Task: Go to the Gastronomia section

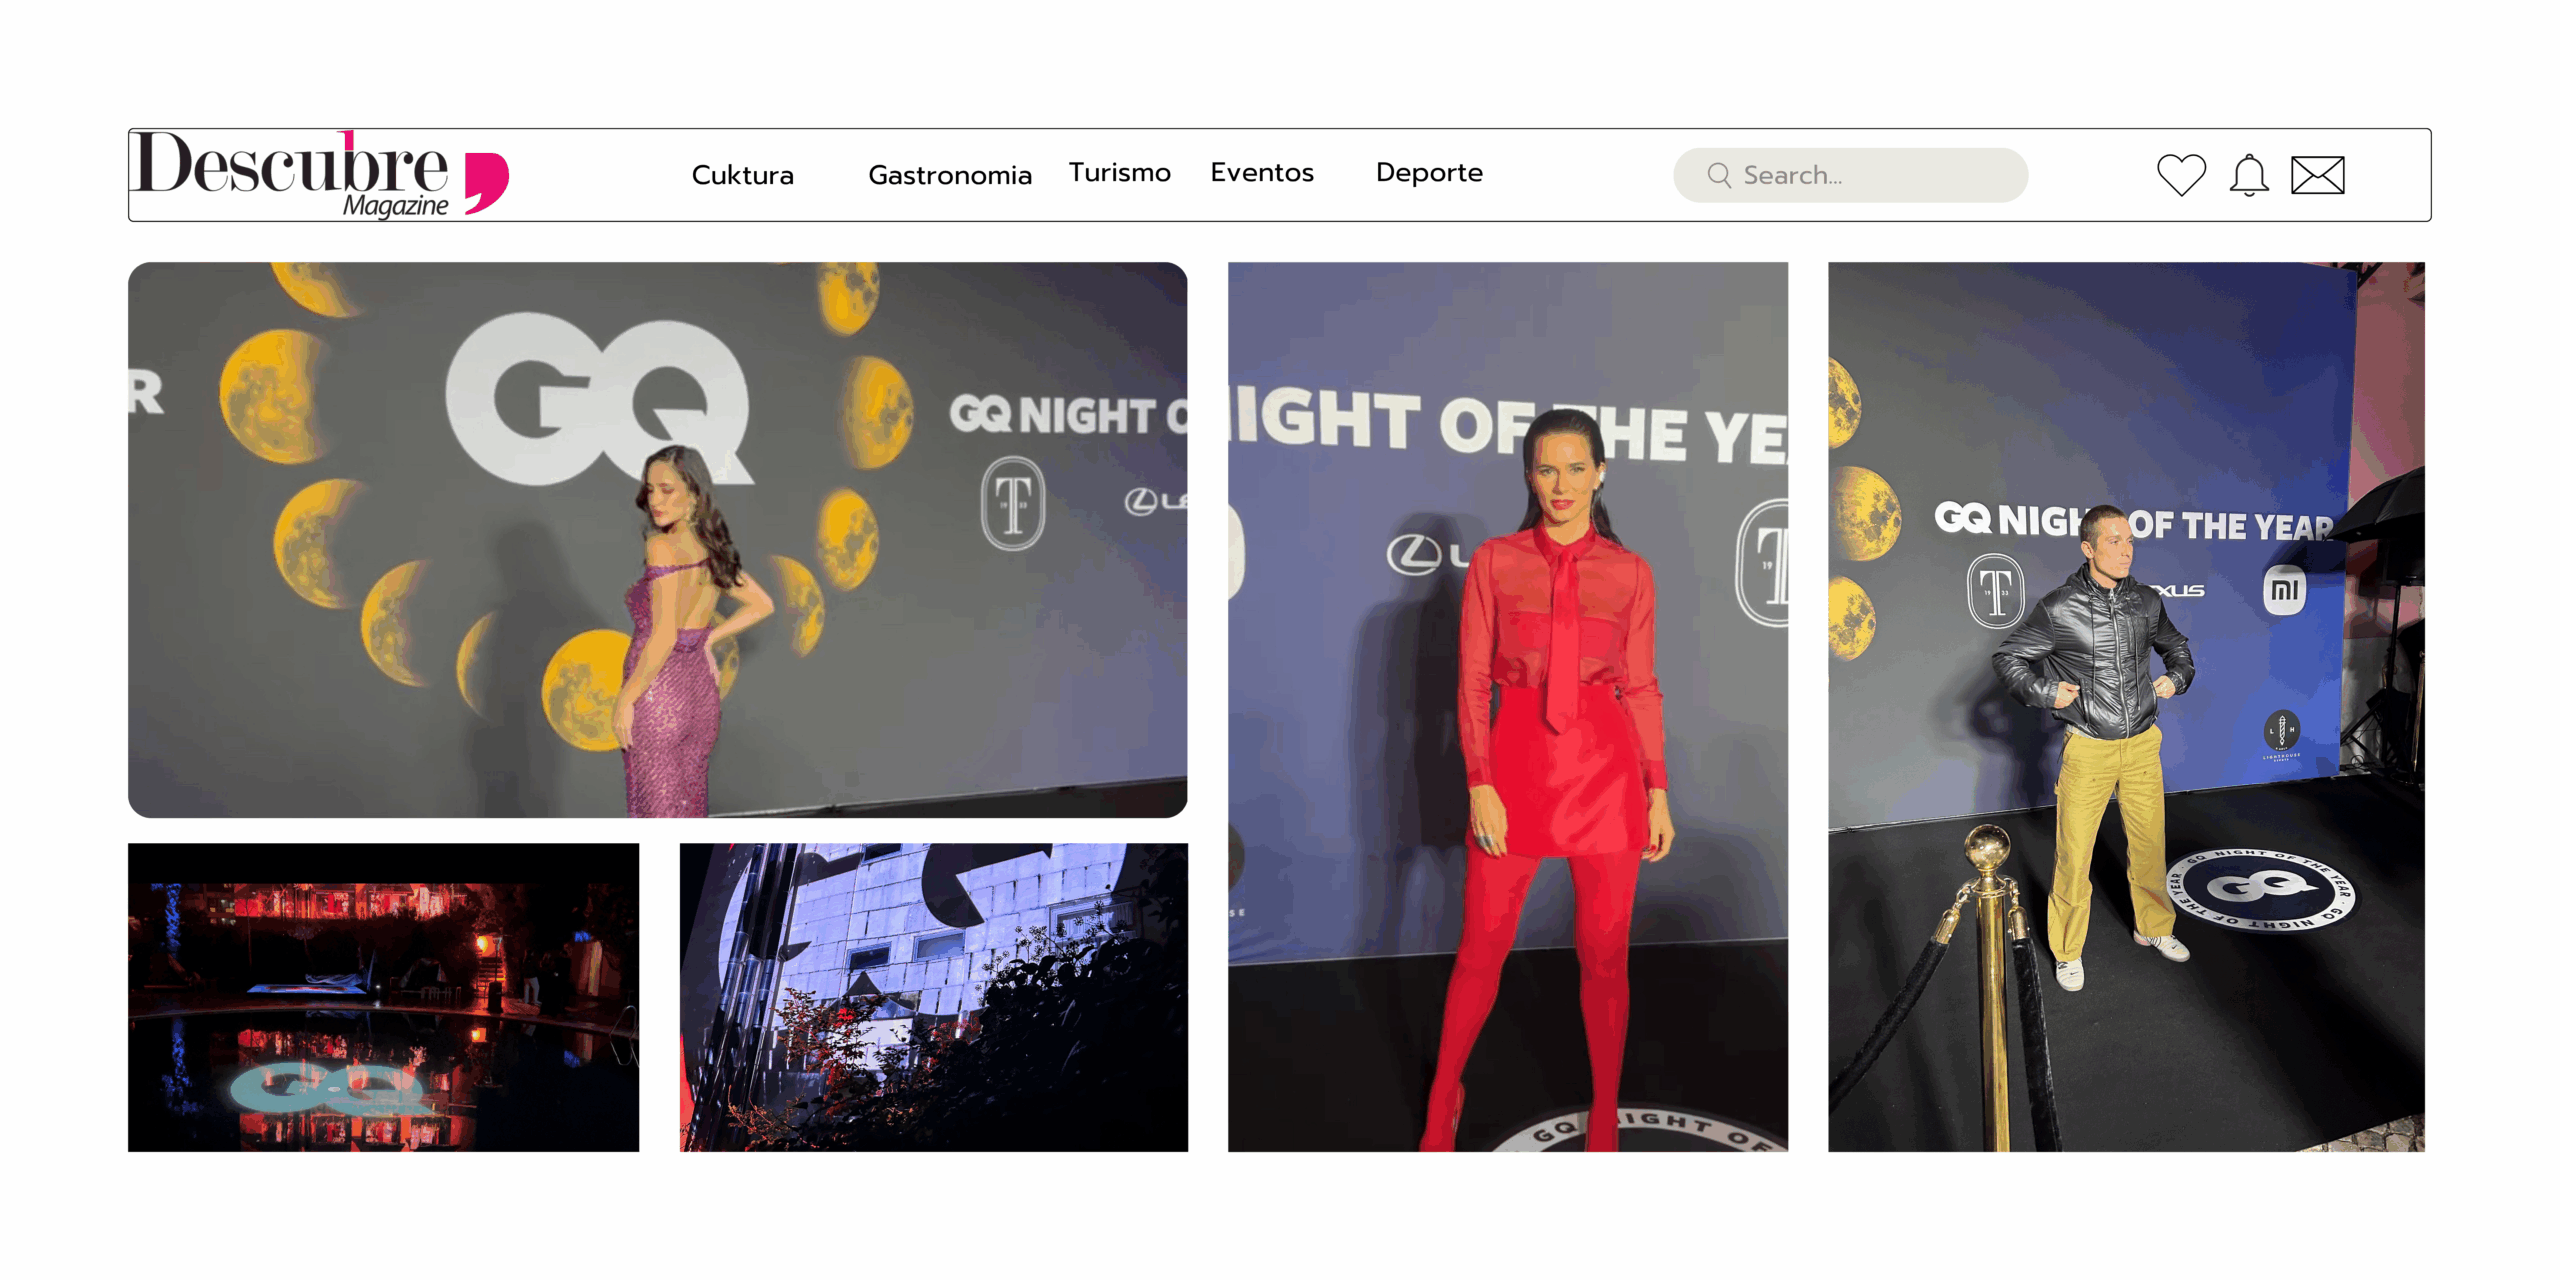Action: [x=949, y=175]
